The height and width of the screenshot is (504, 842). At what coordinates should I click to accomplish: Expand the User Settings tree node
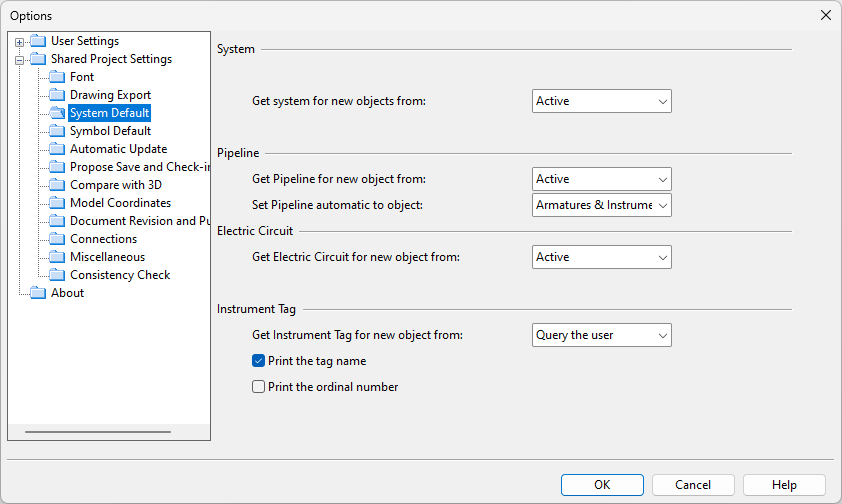19,42
